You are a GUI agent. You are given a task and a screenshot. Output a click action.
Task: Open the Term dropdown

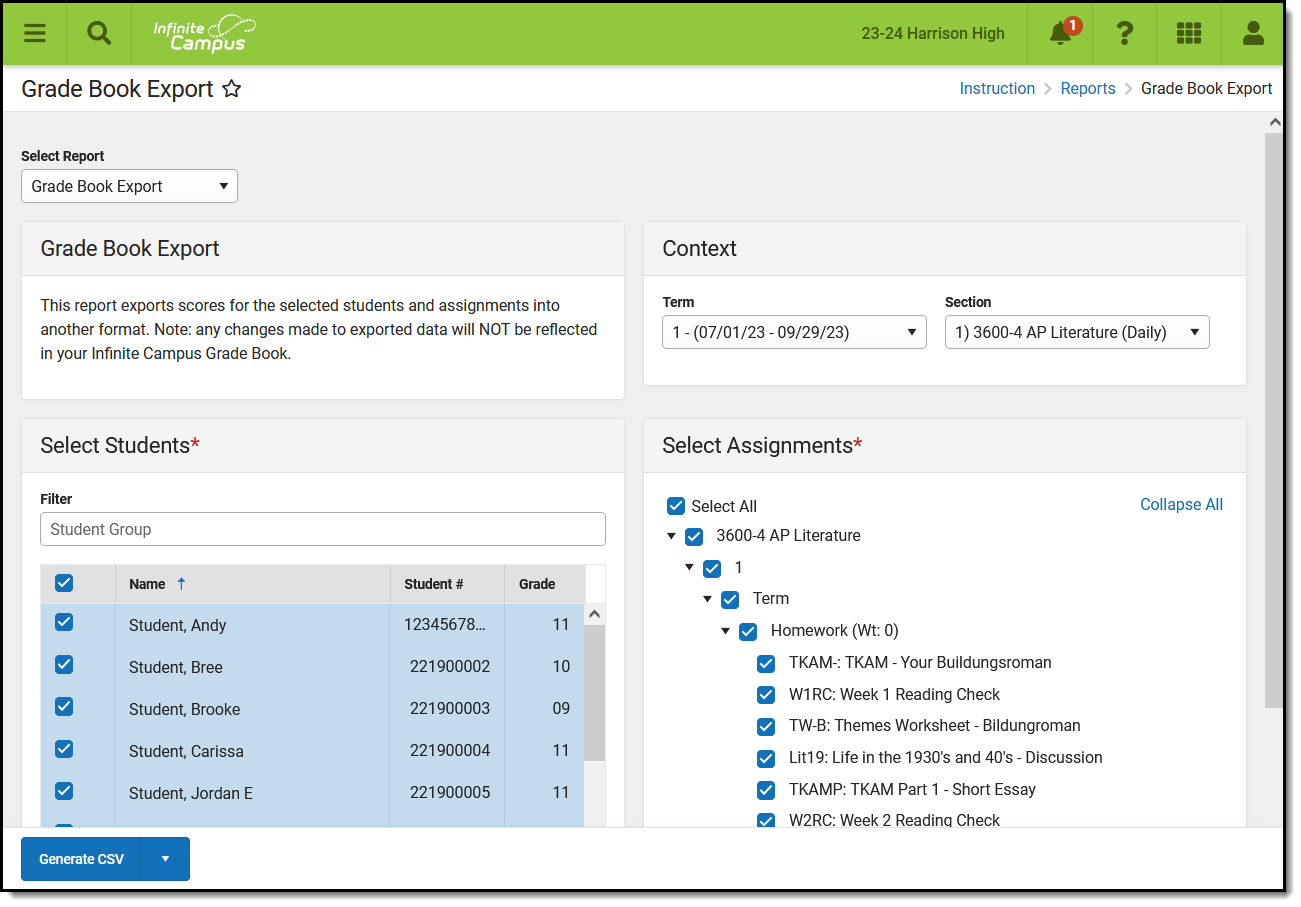point(794,332)
